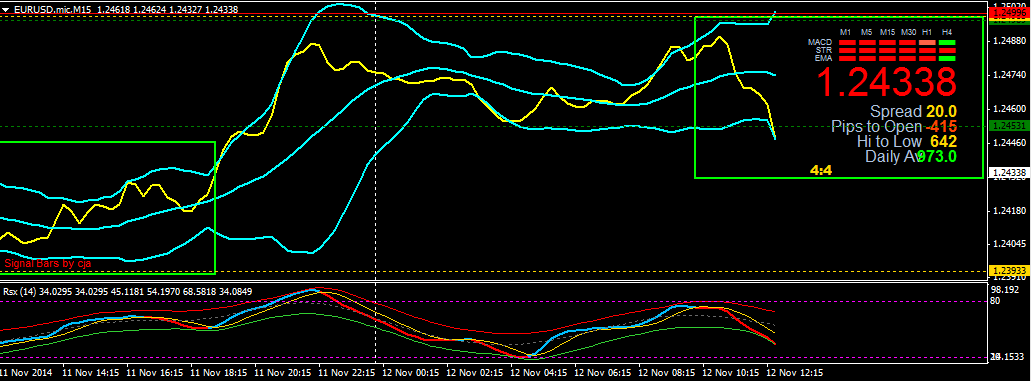Screen dimensions: 1031x381
Task: Select the Signal Bars by cja label
Action: pos(47,263)
